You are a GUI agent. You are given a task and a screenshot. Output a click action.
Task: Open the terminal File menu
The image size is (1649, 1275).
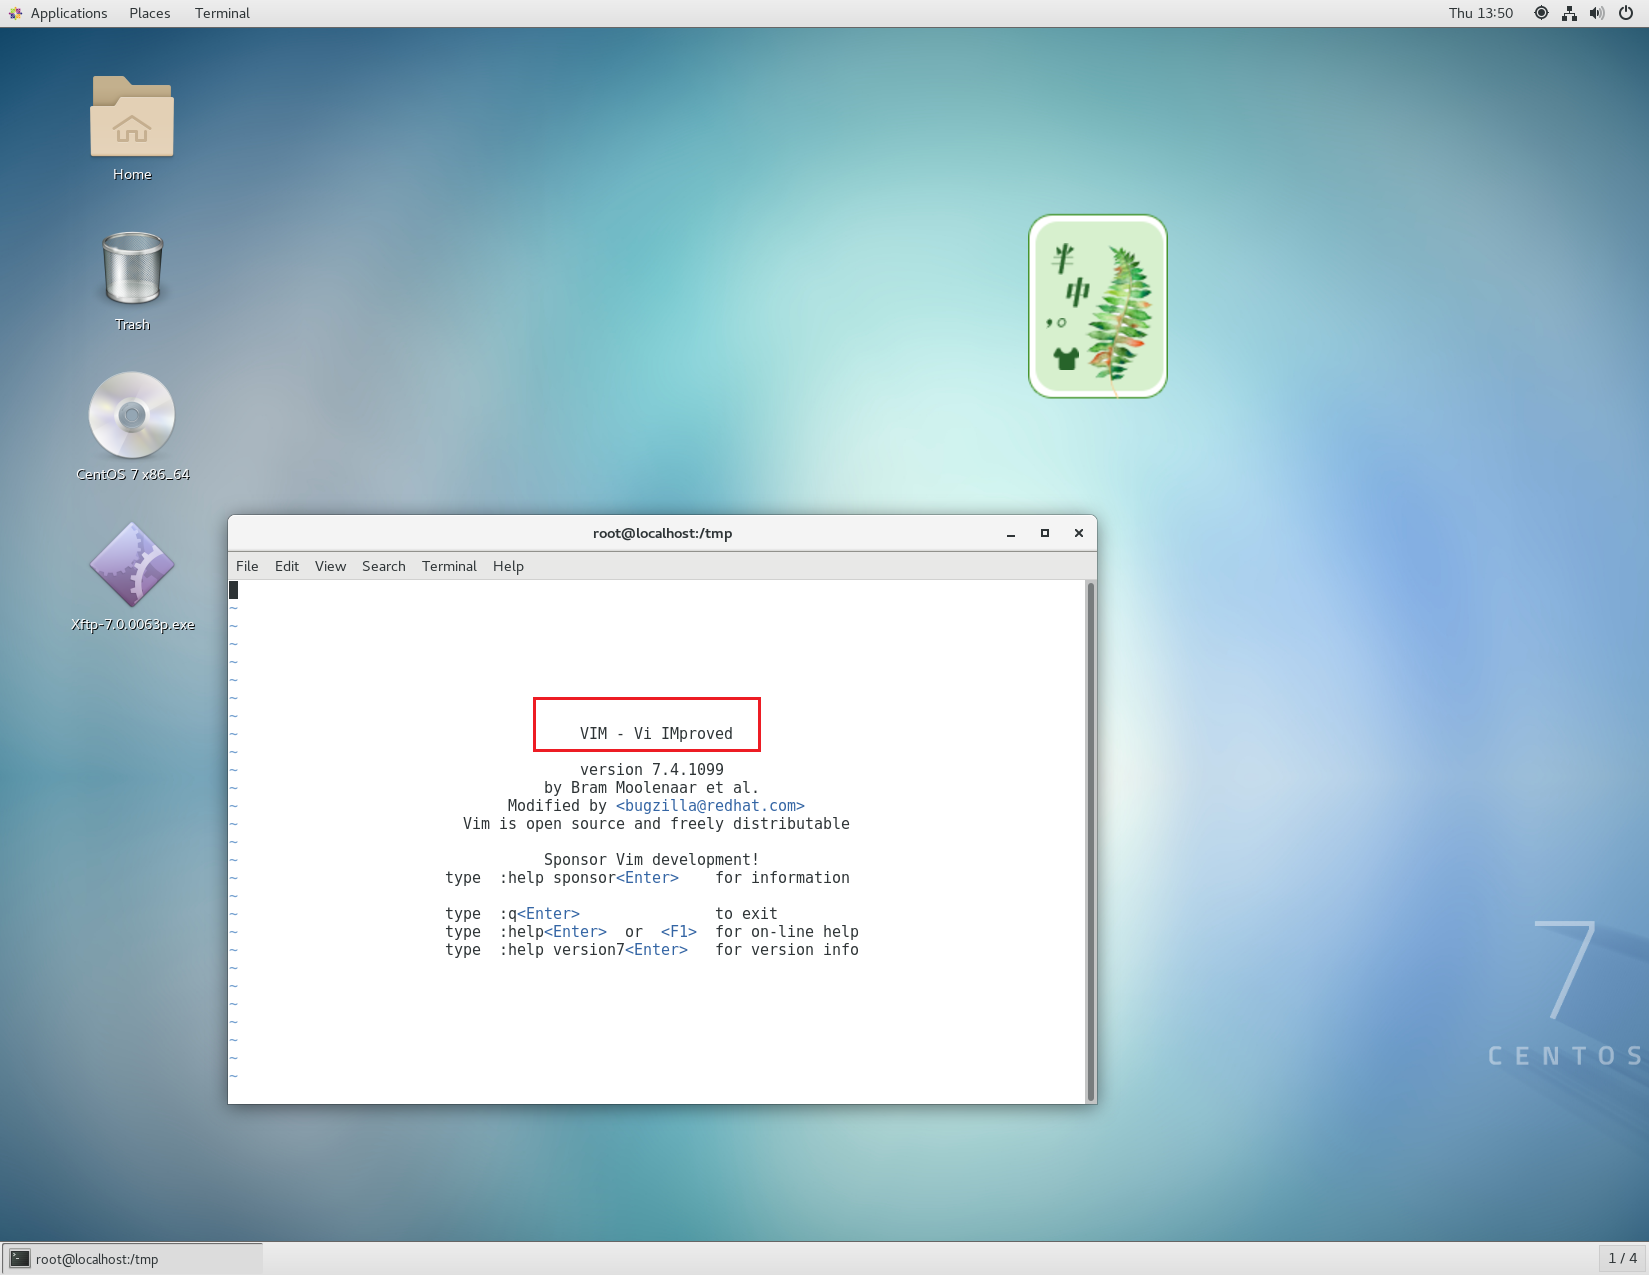(x=247, y=566)
